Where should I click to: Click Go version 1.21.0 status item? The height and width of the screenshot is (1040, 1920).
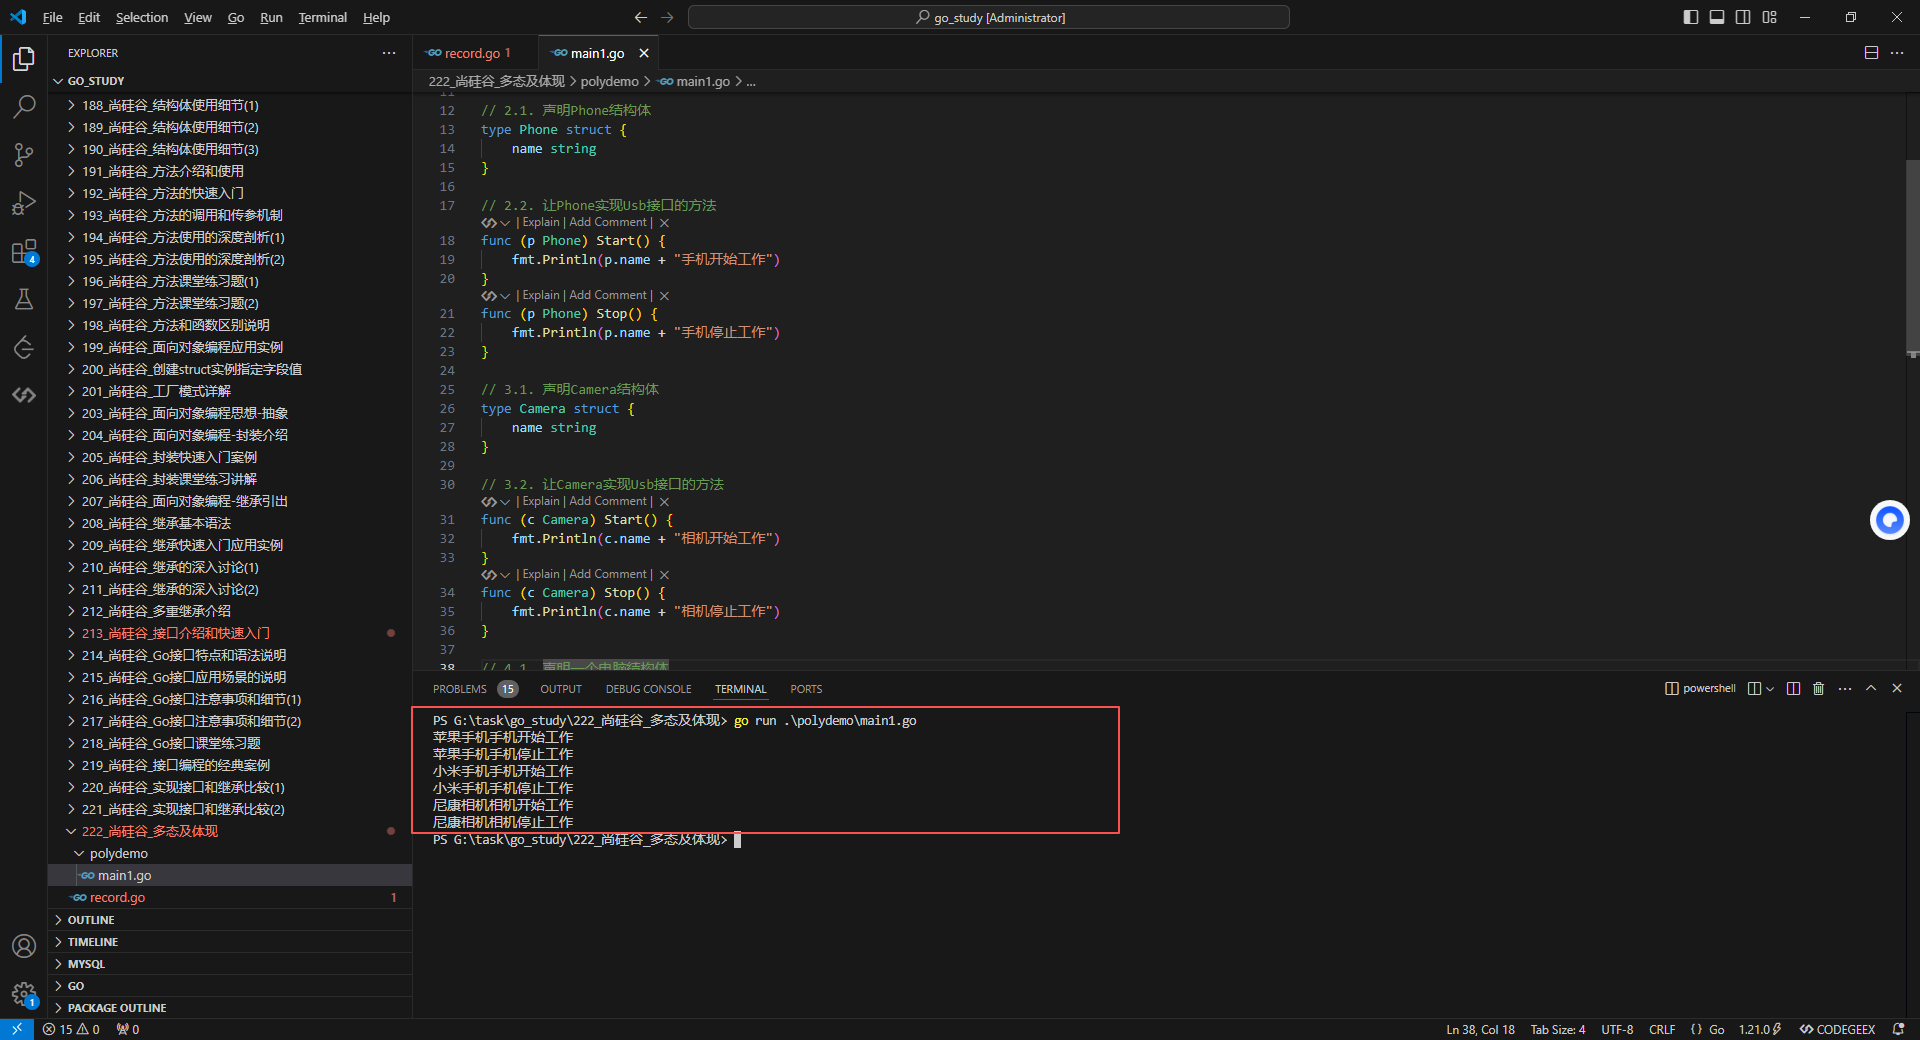1760,1029
